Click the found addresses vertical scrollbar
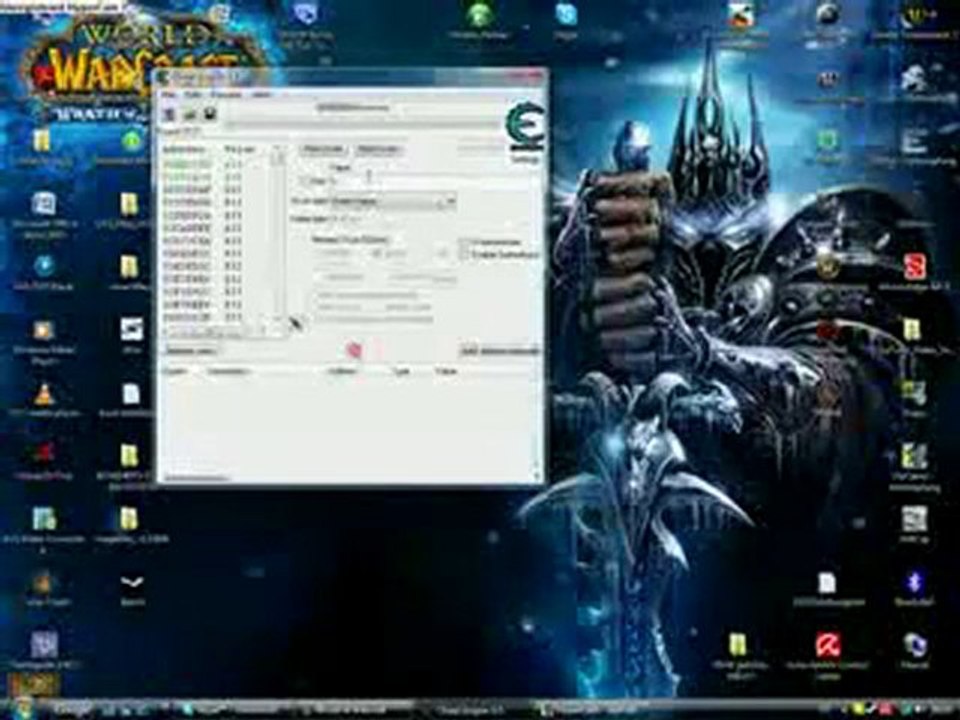This screenshot has height=720, width=960. [278, 233]
